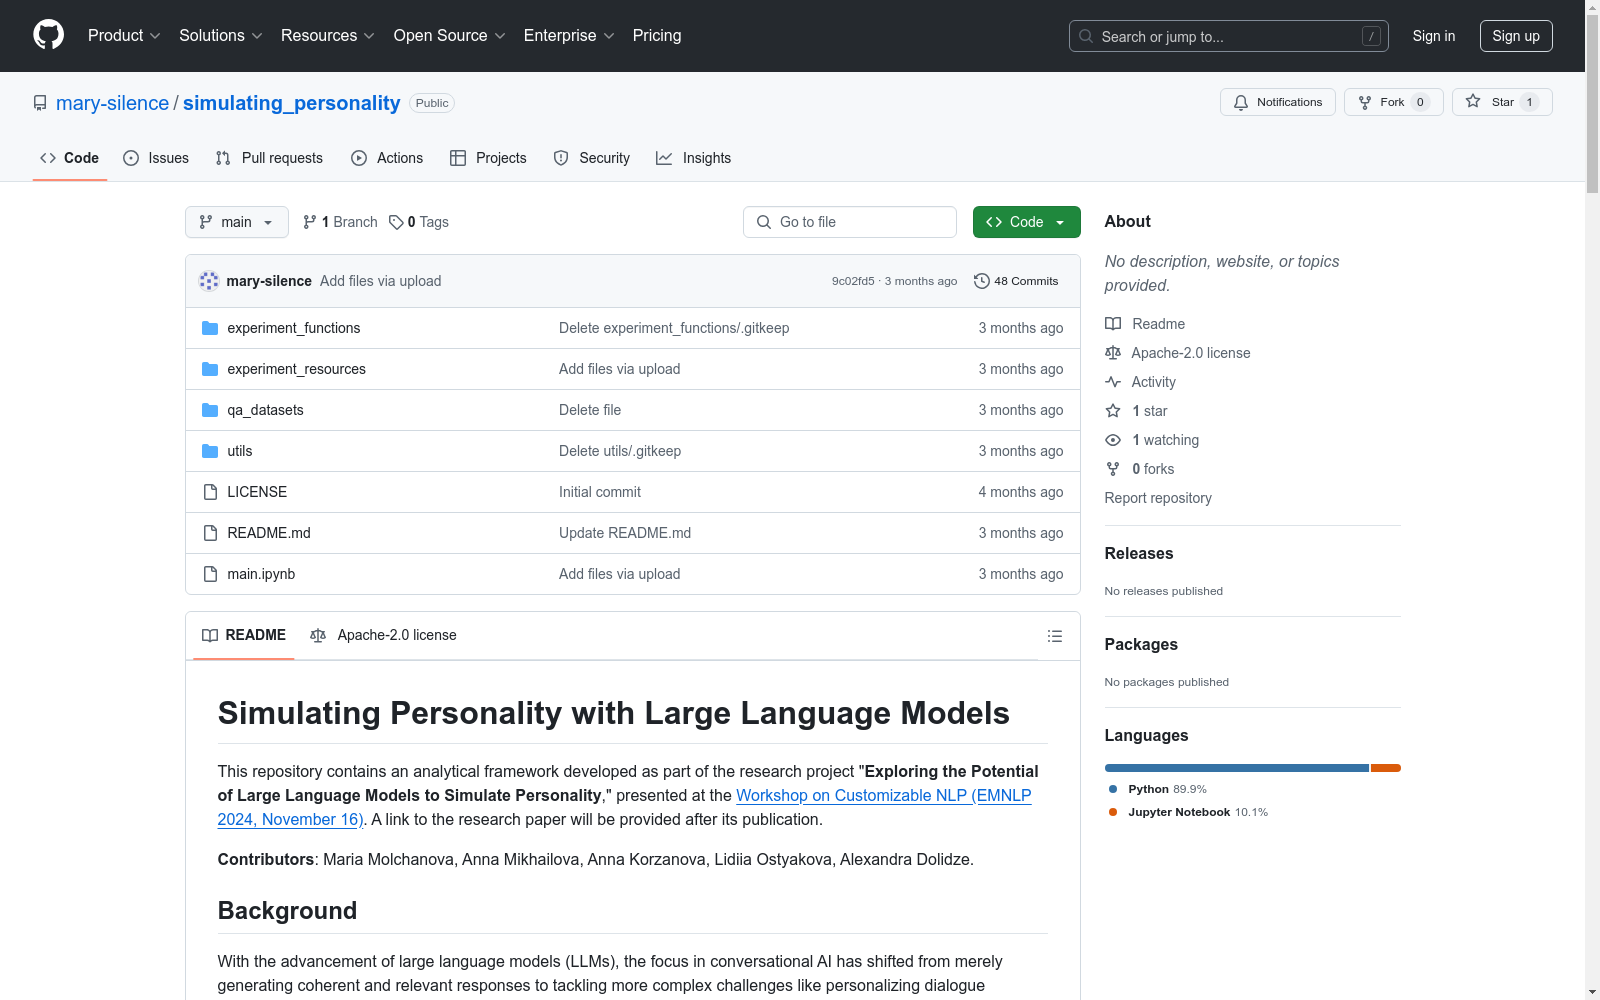Viewport: 1600px width, 1000px height.
Task: Click the Go to file search field
Action: coord(850,222)
